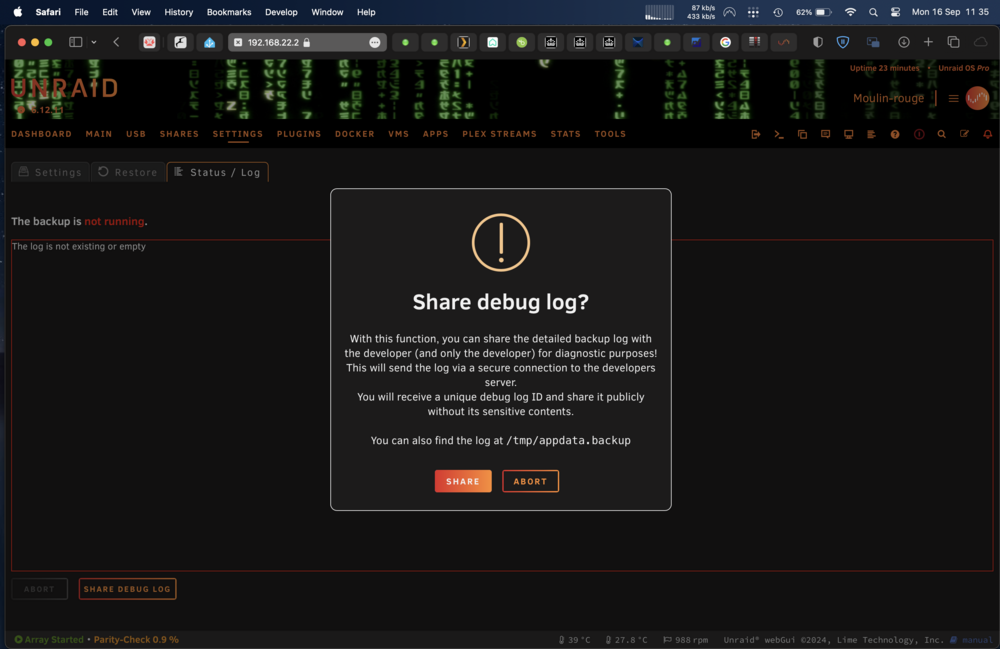Open the Unraid account hamburger menu

pyautogui.click(x=953, y=98)
